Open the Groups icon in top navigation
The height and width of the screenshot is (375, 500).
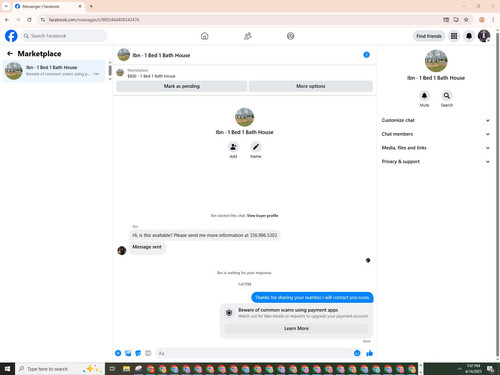(291, 36)
